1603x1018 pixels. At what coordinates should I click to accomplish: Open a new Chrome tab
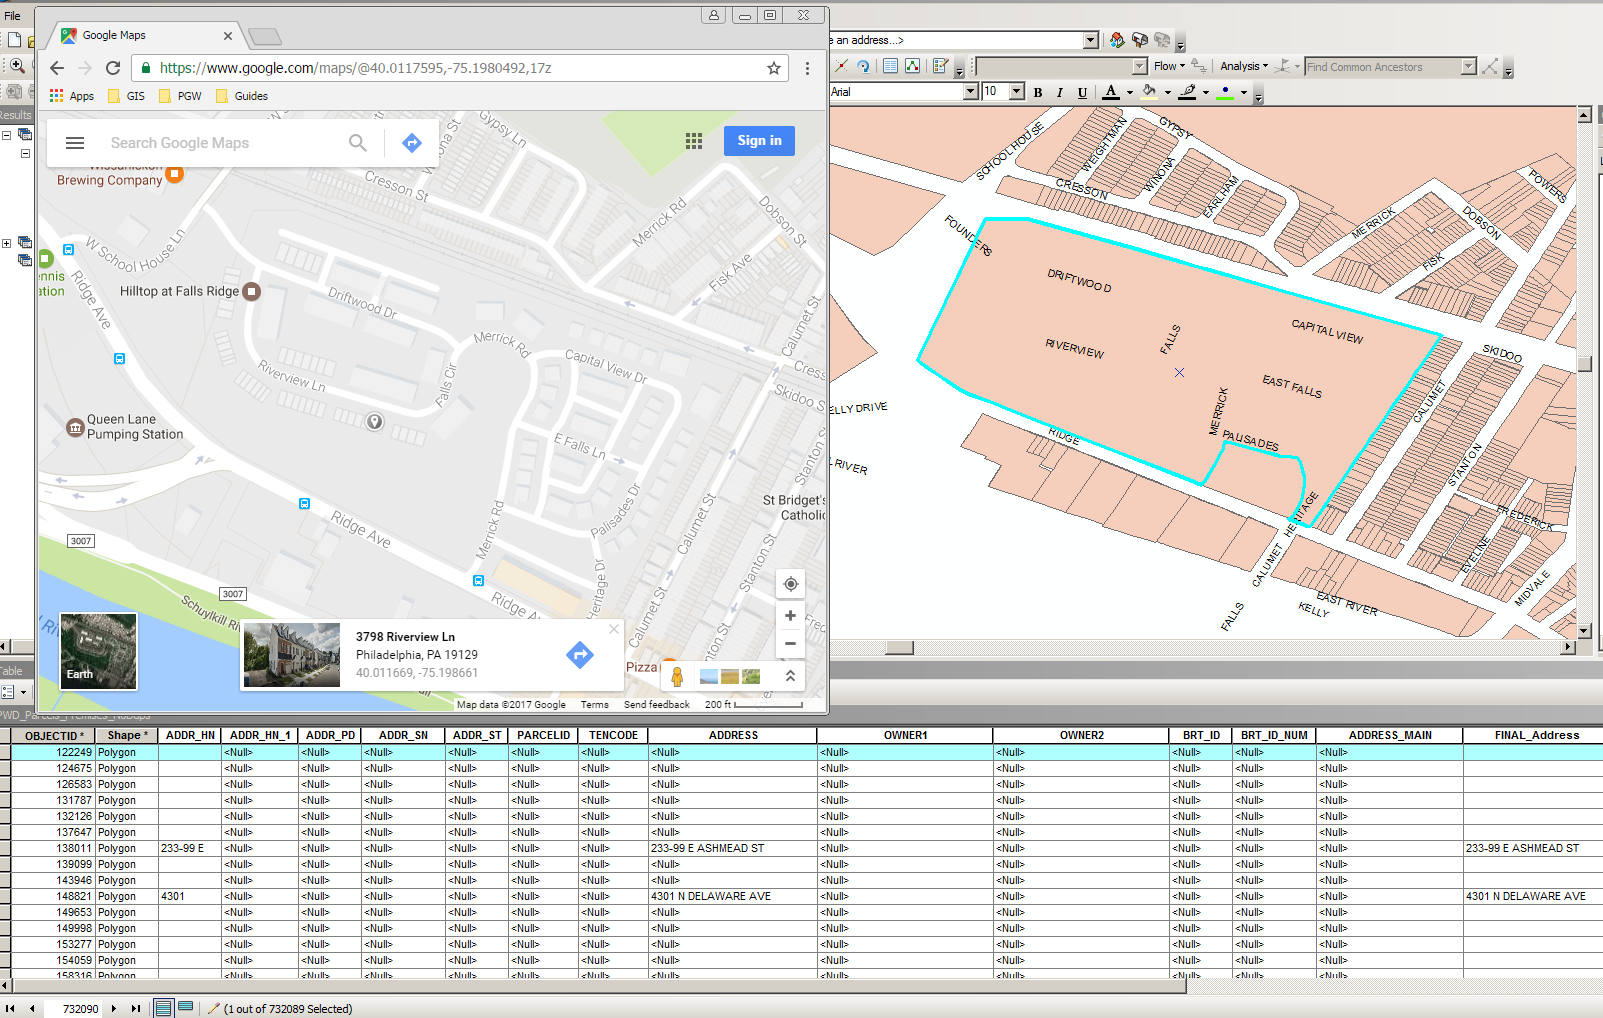click(265, 37)
